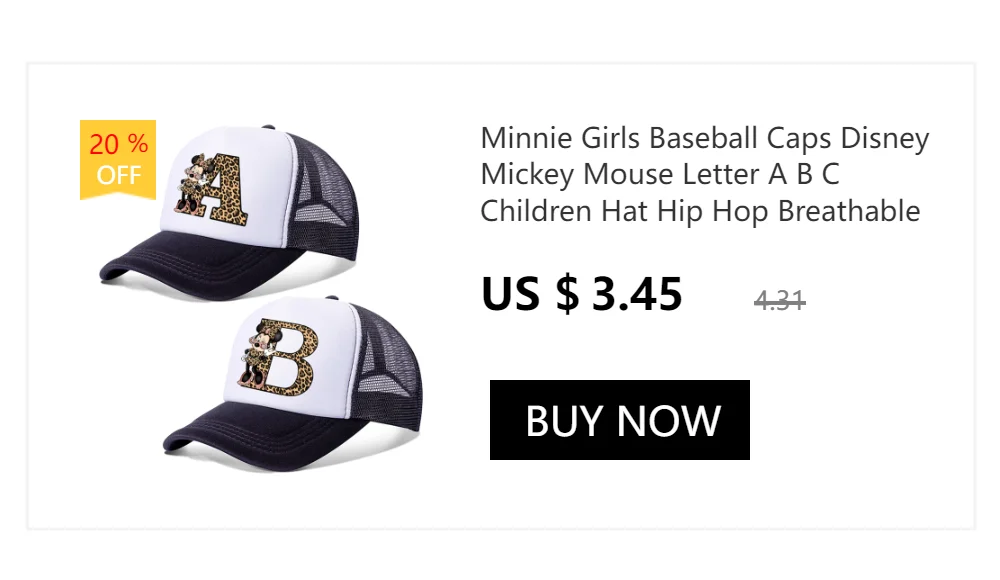Click the 3.45 sale price
Screen dimensions: 1000x580
[637, 294]
